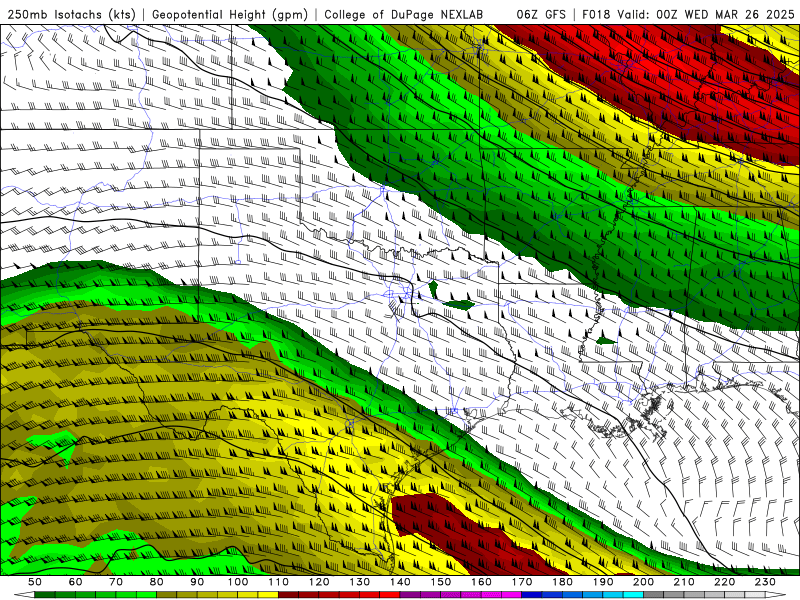Viewport: 800px width, 600px height.
Task: Click legend value 180
Action: pos(562,582)
